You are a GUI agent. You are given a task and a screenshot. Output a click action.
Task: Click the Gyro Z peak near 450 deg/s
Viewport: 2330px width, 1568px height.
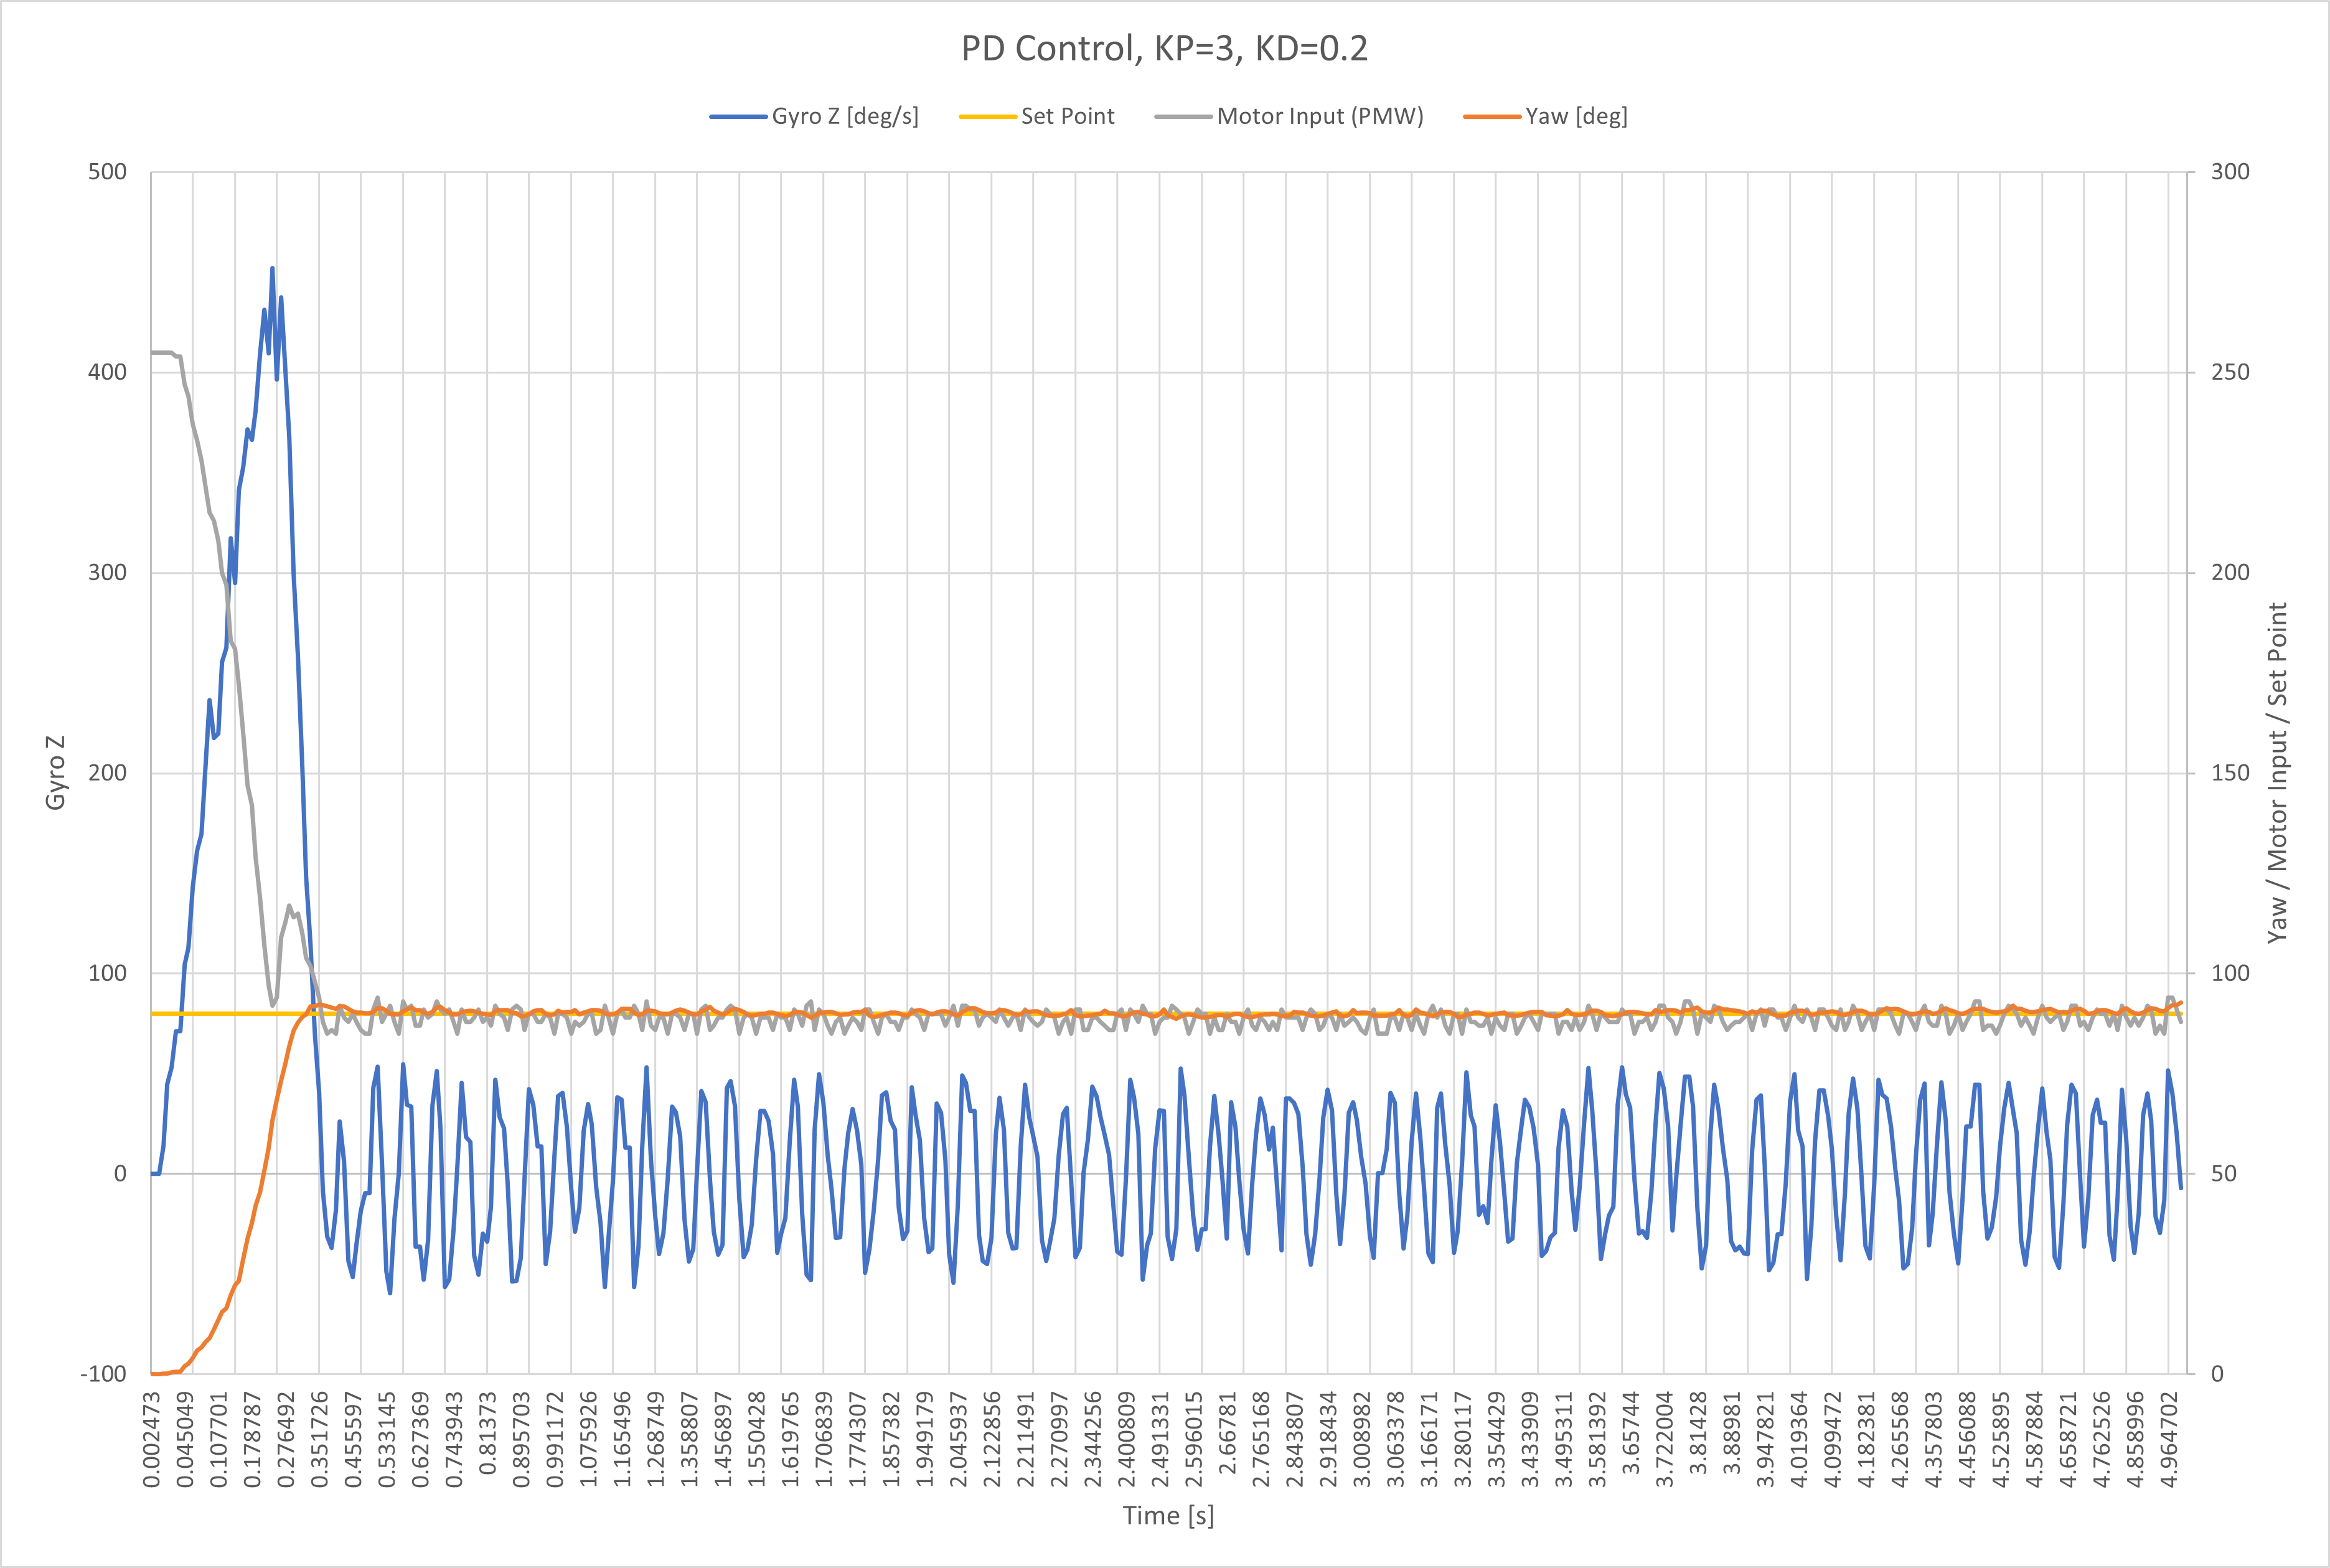click(x=272, y=269)
